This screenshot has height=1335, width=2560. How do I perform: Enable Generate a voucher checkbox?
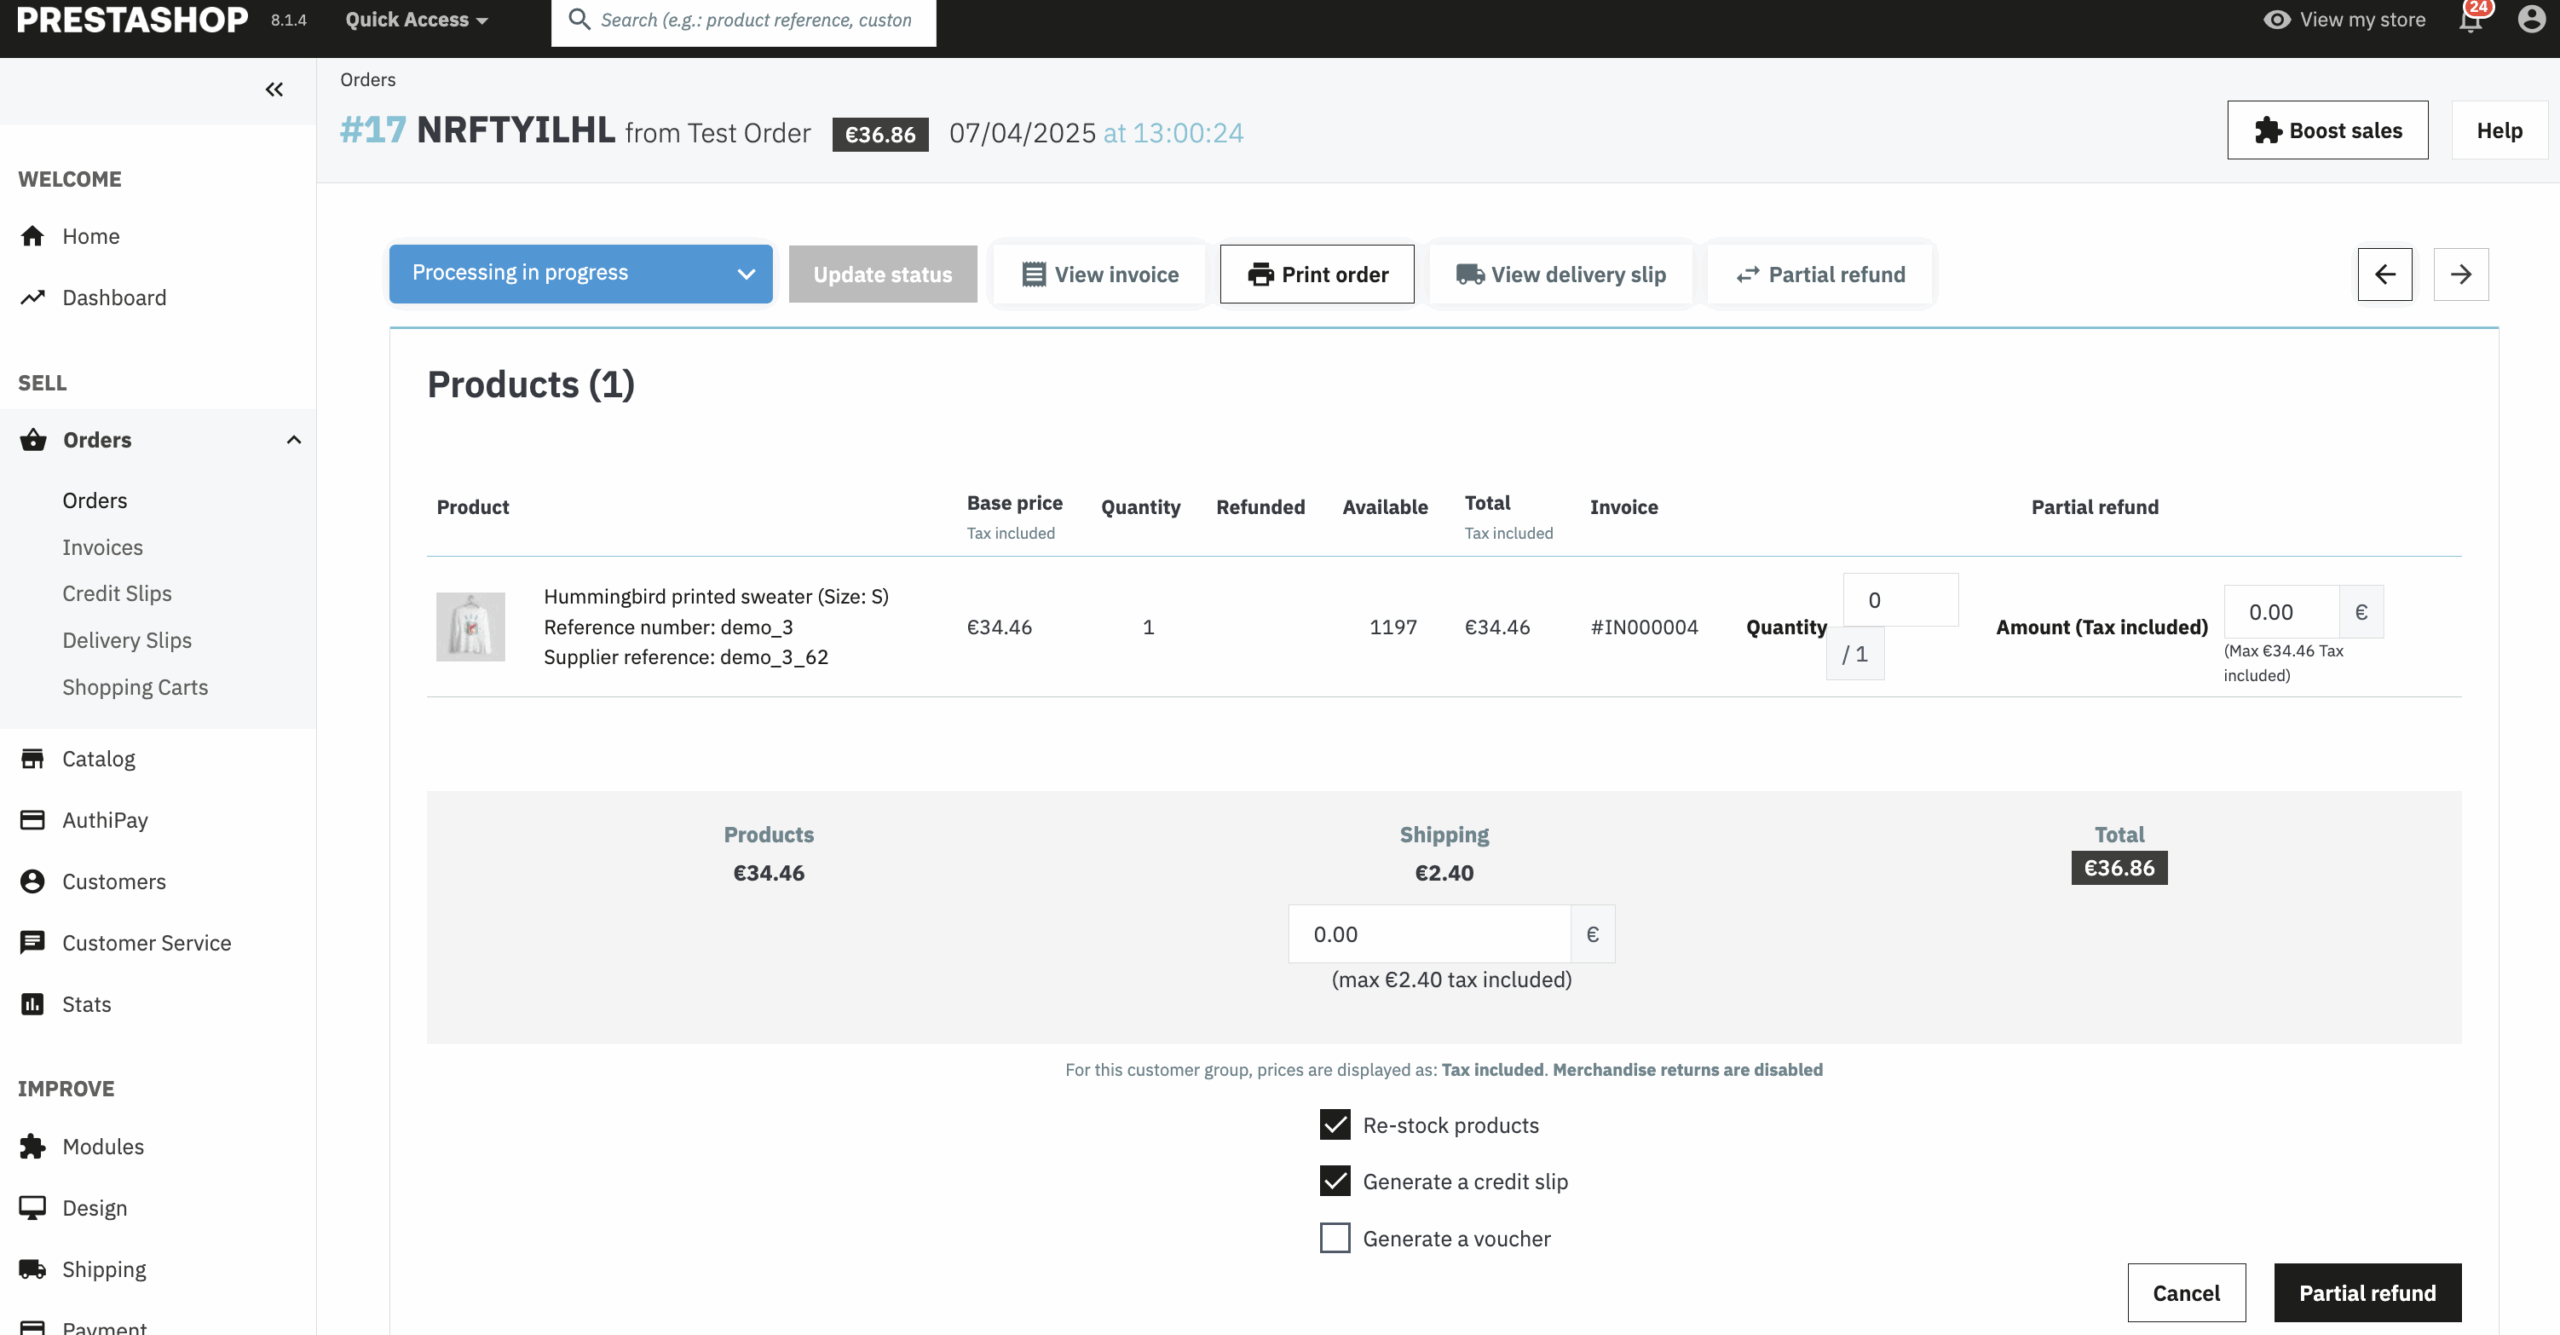[x=1335, y=1238]
